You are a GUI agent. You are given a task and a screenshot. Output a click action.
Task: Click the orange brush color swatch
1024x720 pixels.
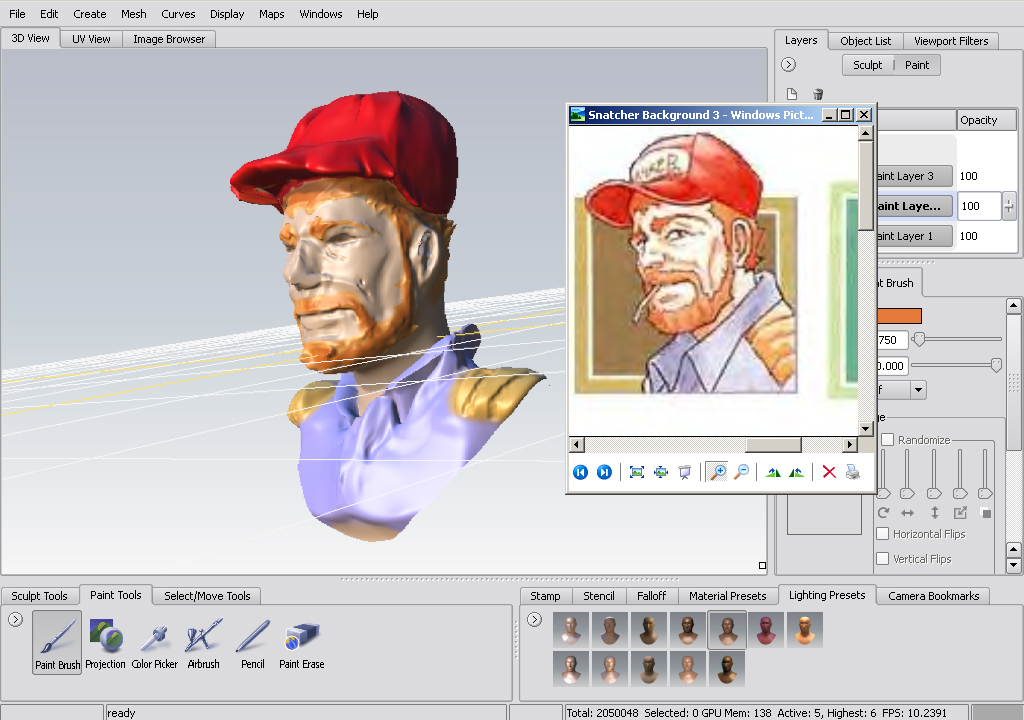[x=899, y=316]
